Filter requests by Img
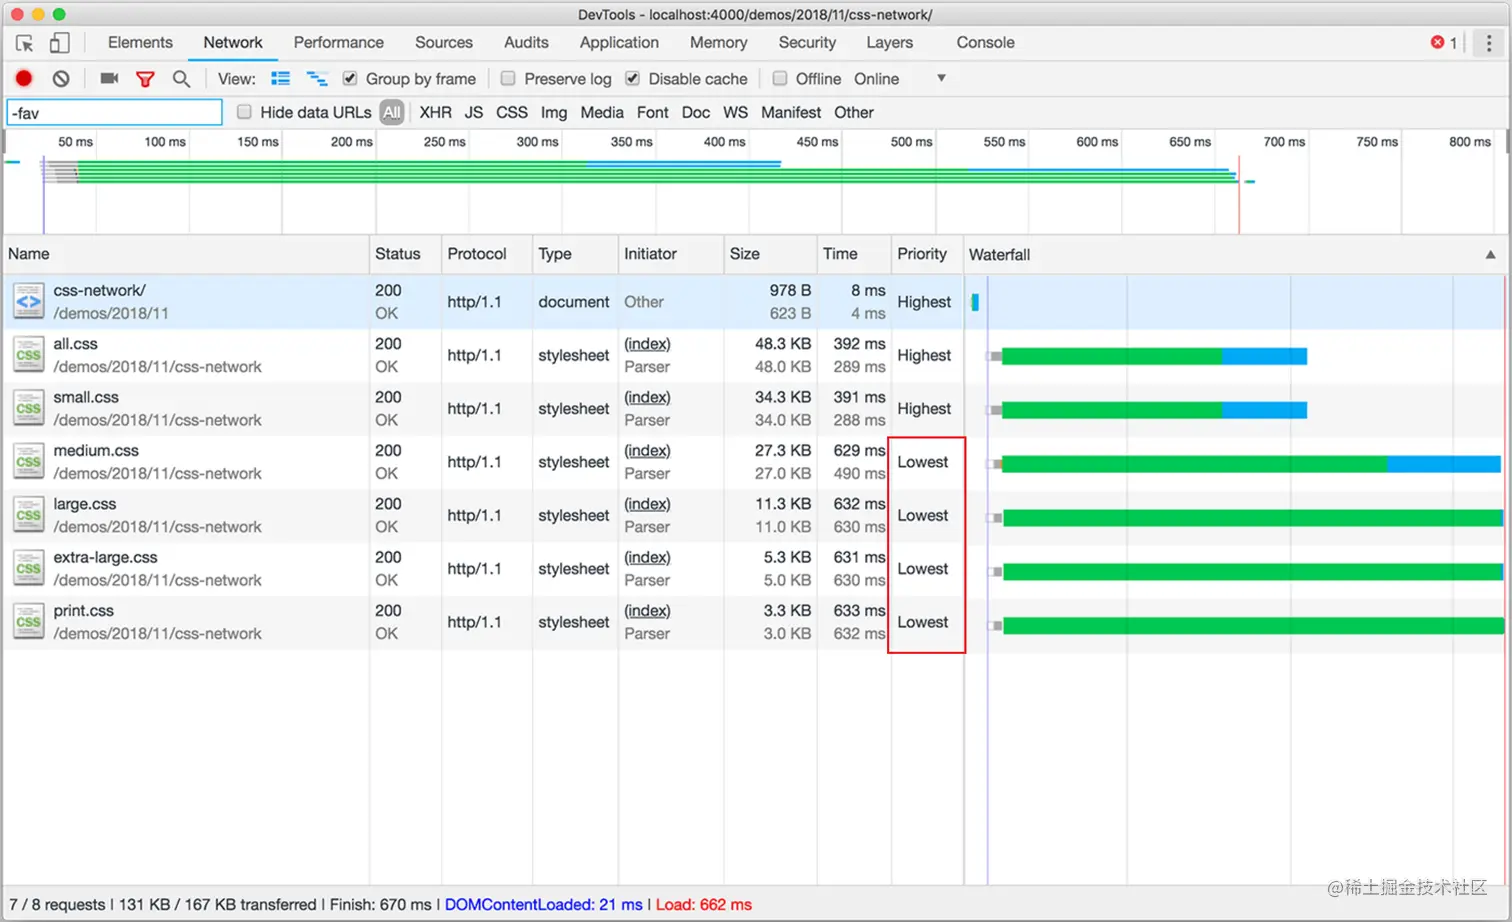The image size is (1512, 922). click(554, 113)
